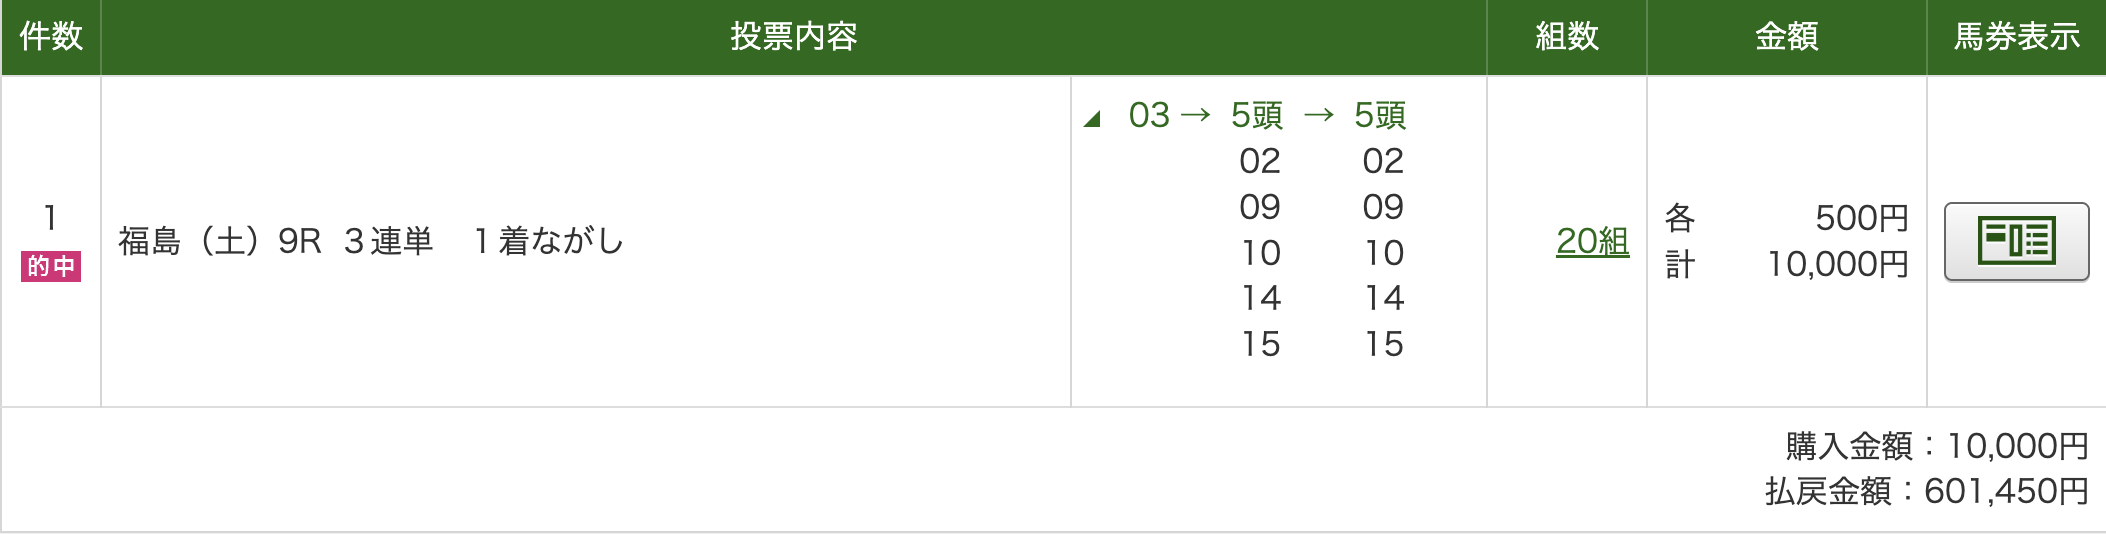Select the 3連単 bet type text
Image resolution: width=2106 pixels, height=534 pixels.
388,241
